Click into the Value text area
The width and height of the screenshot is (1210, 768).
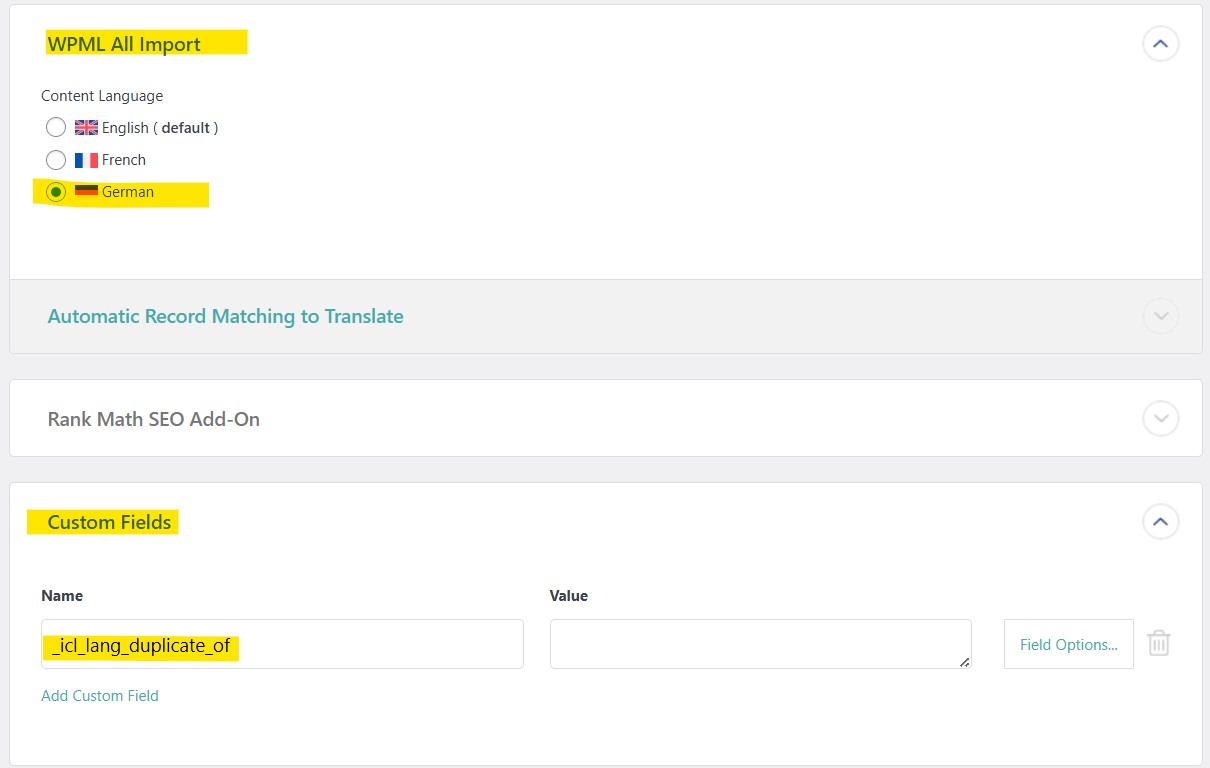[758, 643]
